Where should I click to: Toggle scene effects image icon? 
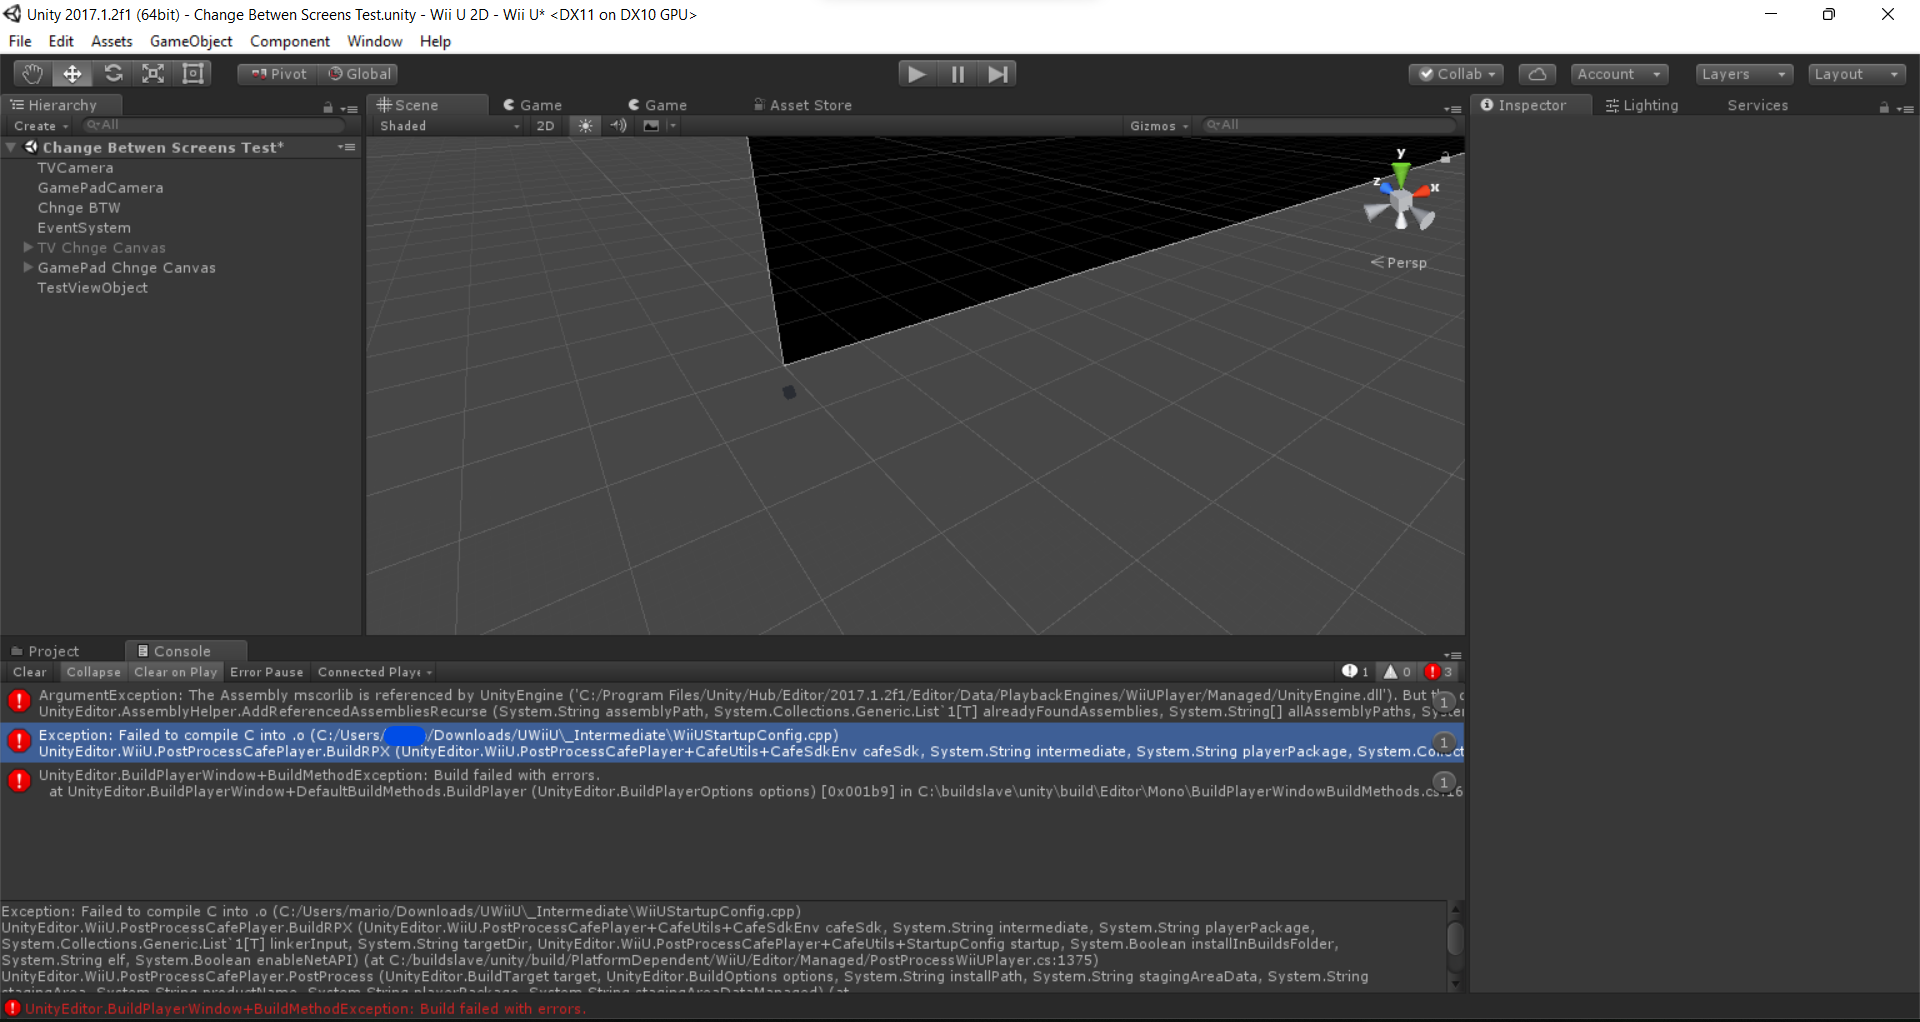point(652,126)
